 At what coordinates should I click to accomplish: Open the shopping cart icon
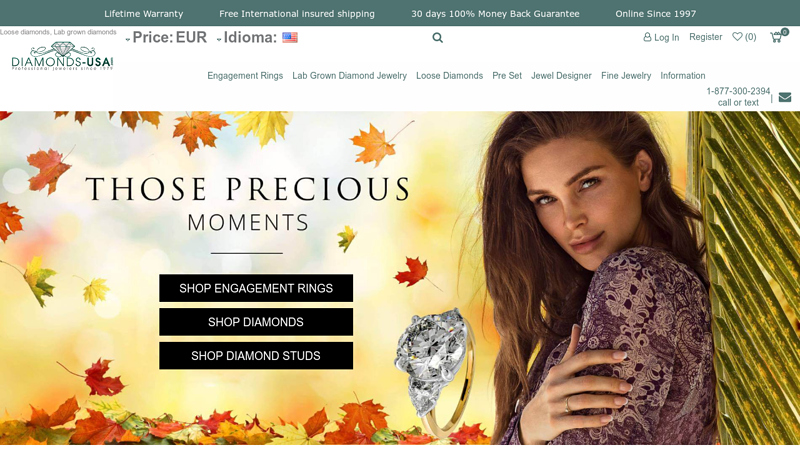(x=776, y=37)
